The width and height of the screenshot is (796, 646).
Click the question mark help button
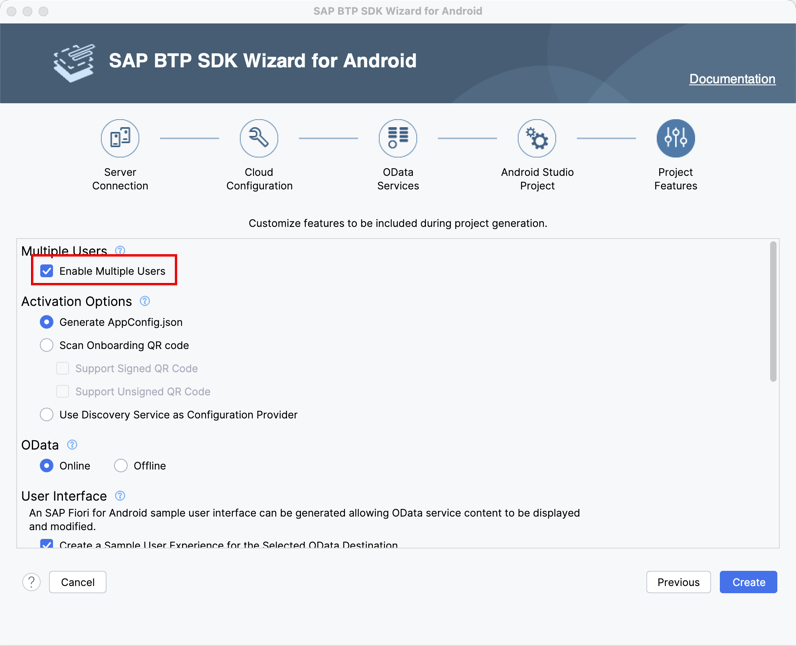(31, 582)
